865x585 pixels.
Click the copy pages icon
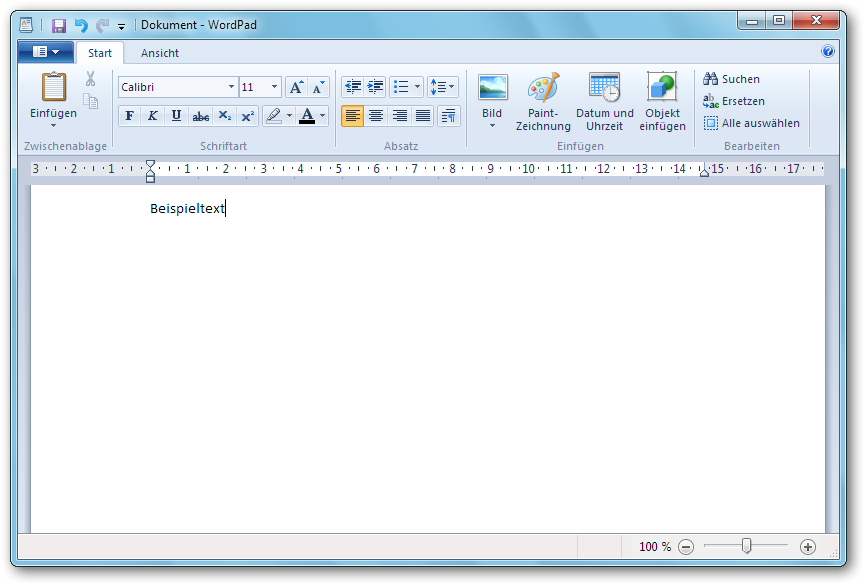tap(90, 102)
